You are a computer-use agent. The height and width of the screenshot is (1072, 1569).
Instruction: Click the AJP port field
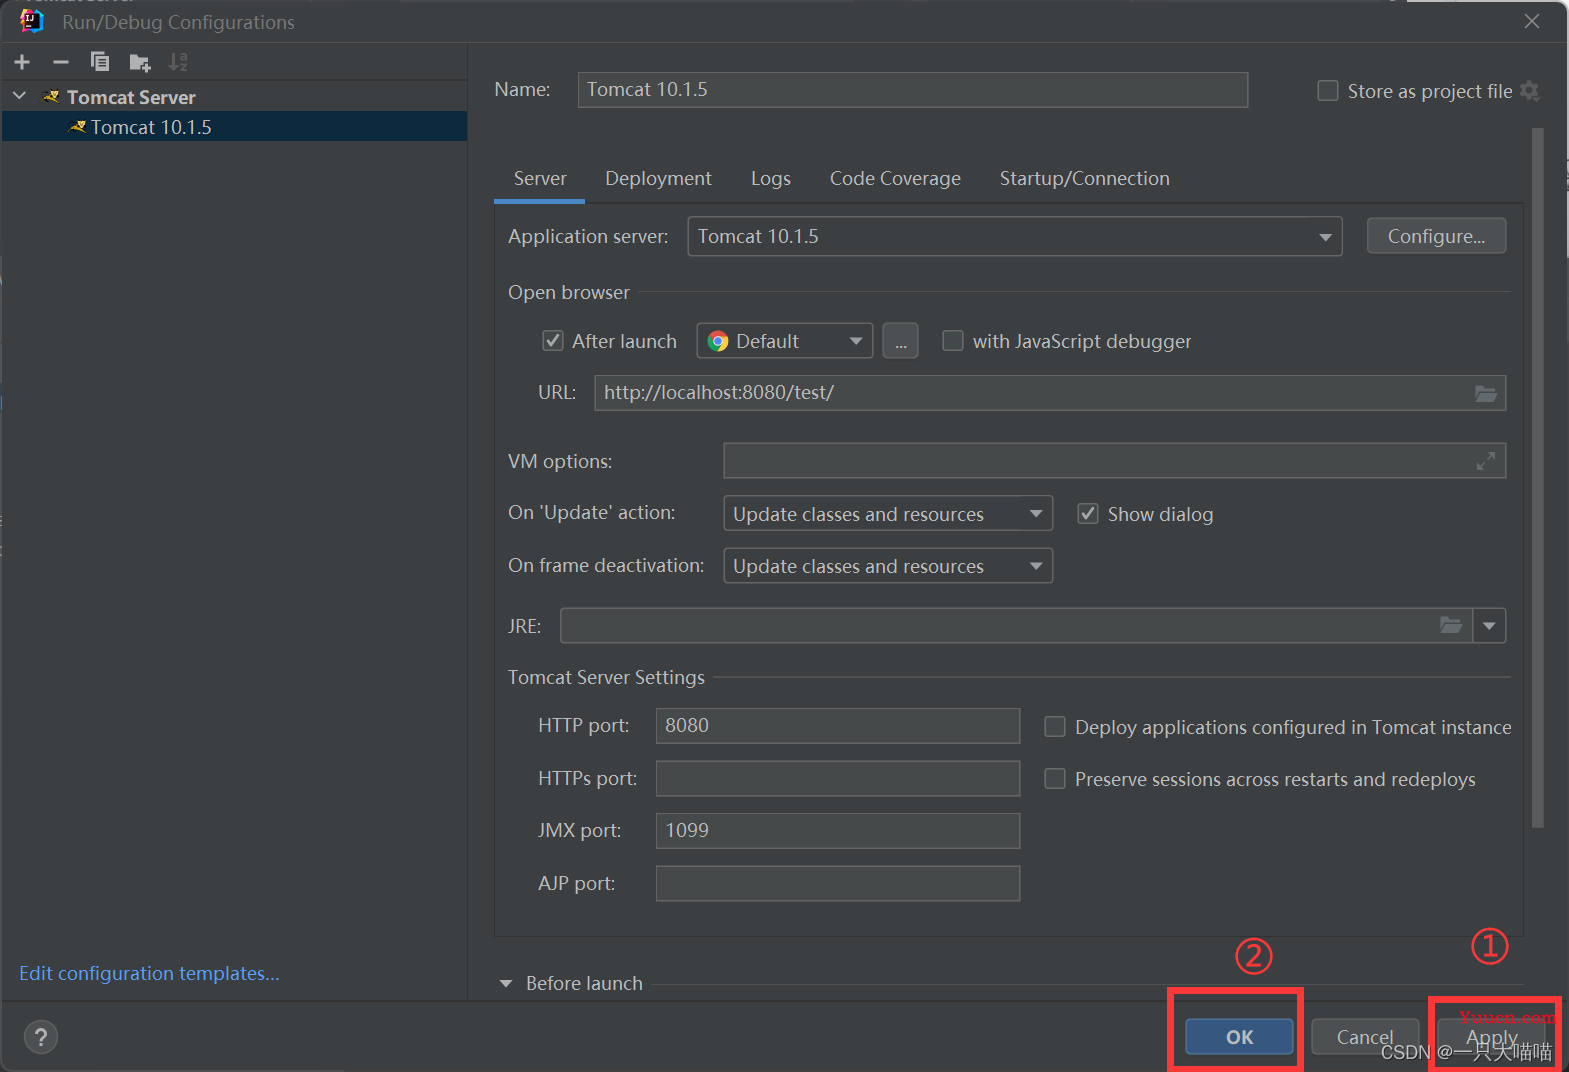click(x=838, y=883)
